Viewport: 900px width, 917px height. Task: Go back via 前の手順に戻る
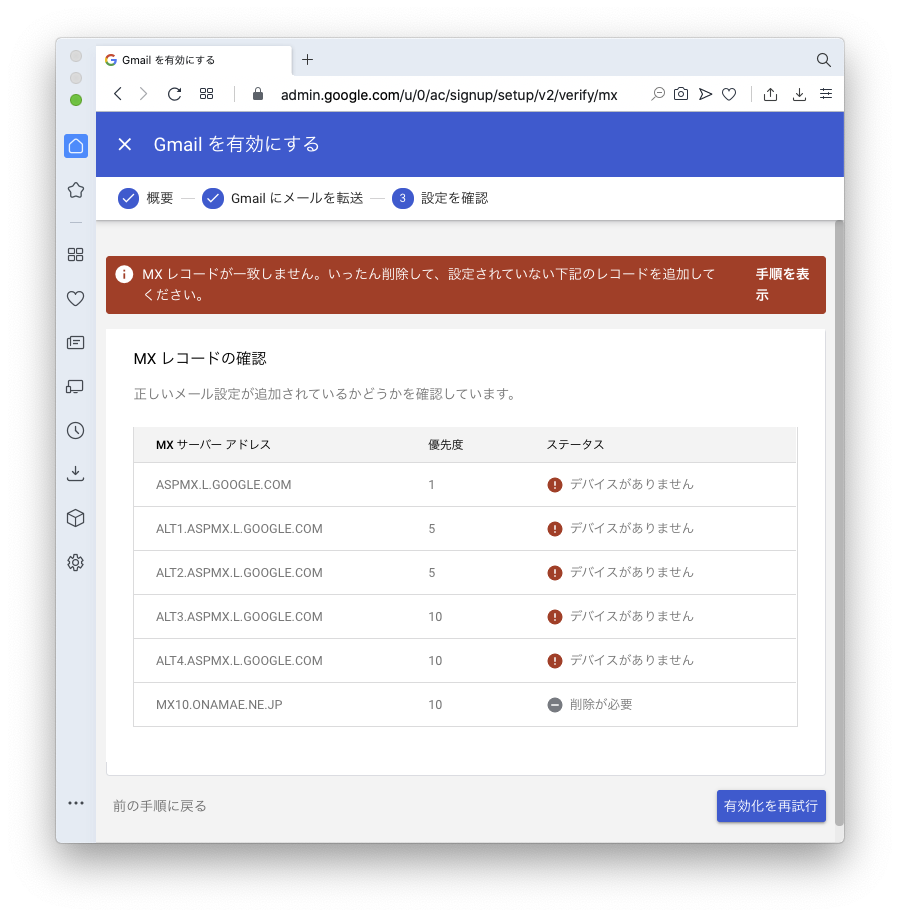click(160, 806)
